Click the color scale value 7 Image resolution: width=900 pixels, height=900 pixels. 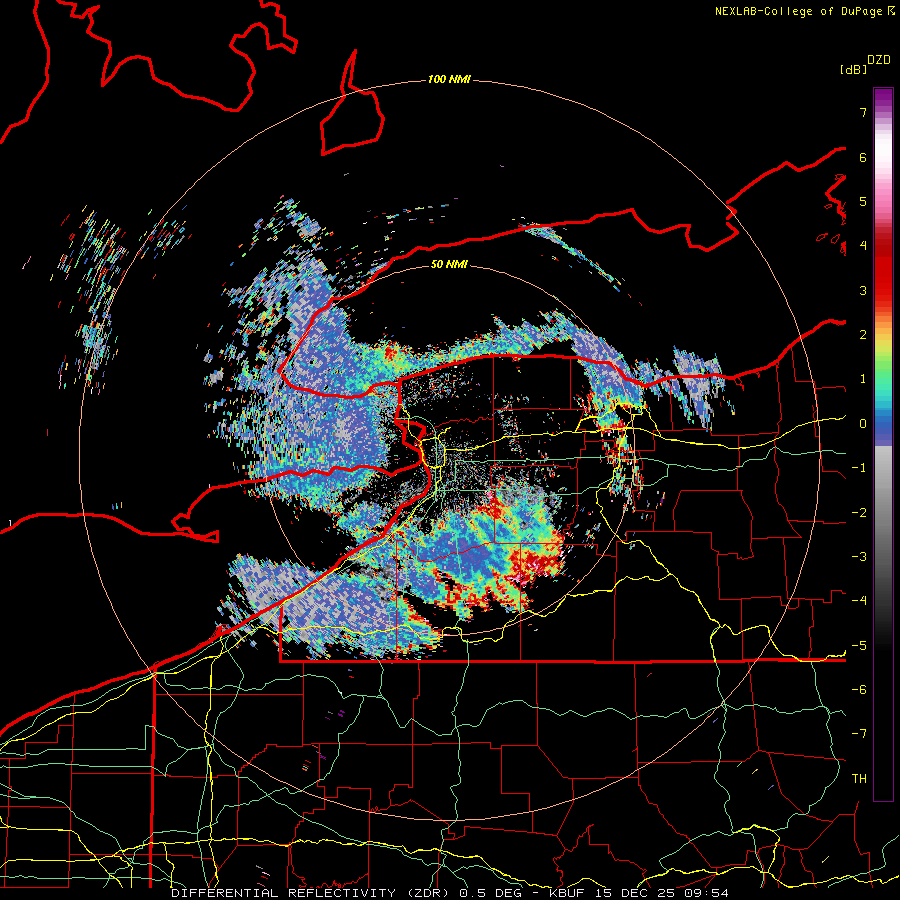click(x=863, y=112)
